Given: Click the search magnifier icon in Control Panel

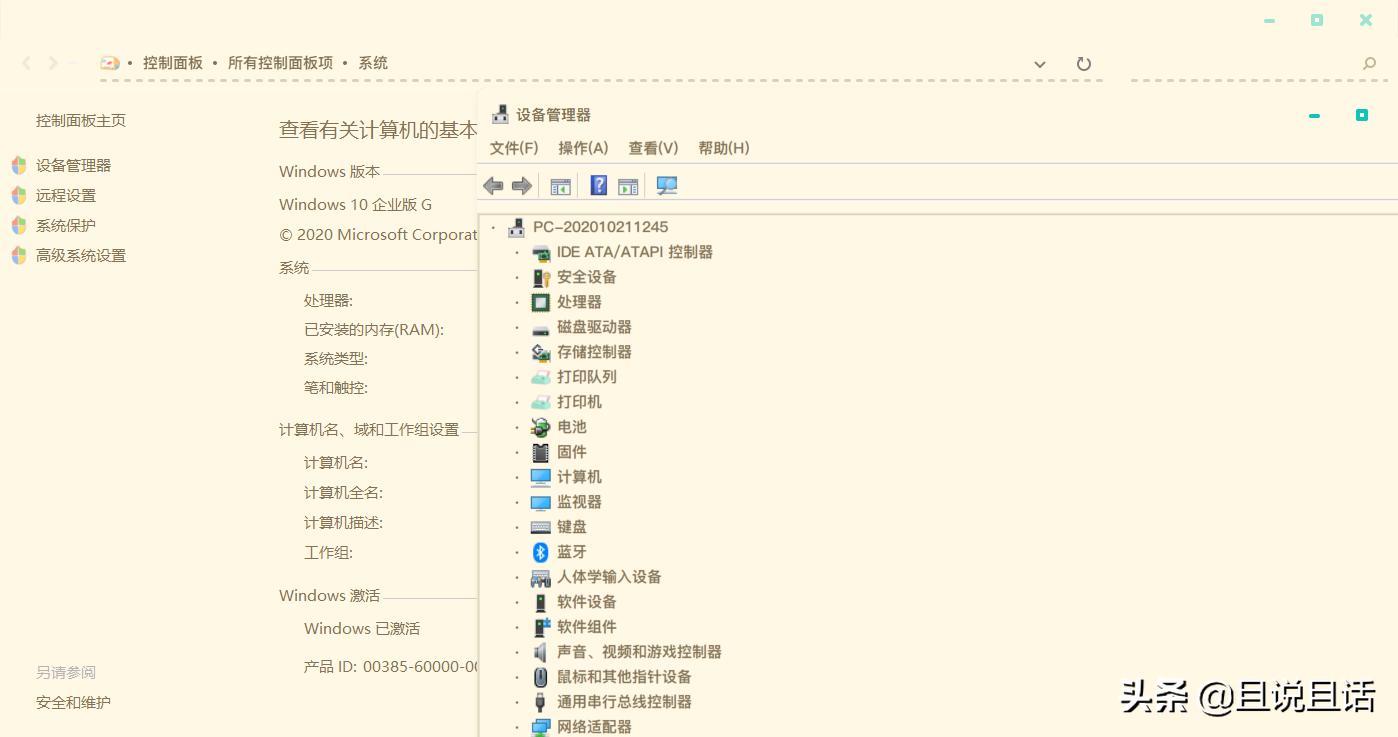Looking at the screenshot, I should pyautogui.click(x=1370, y=64).
